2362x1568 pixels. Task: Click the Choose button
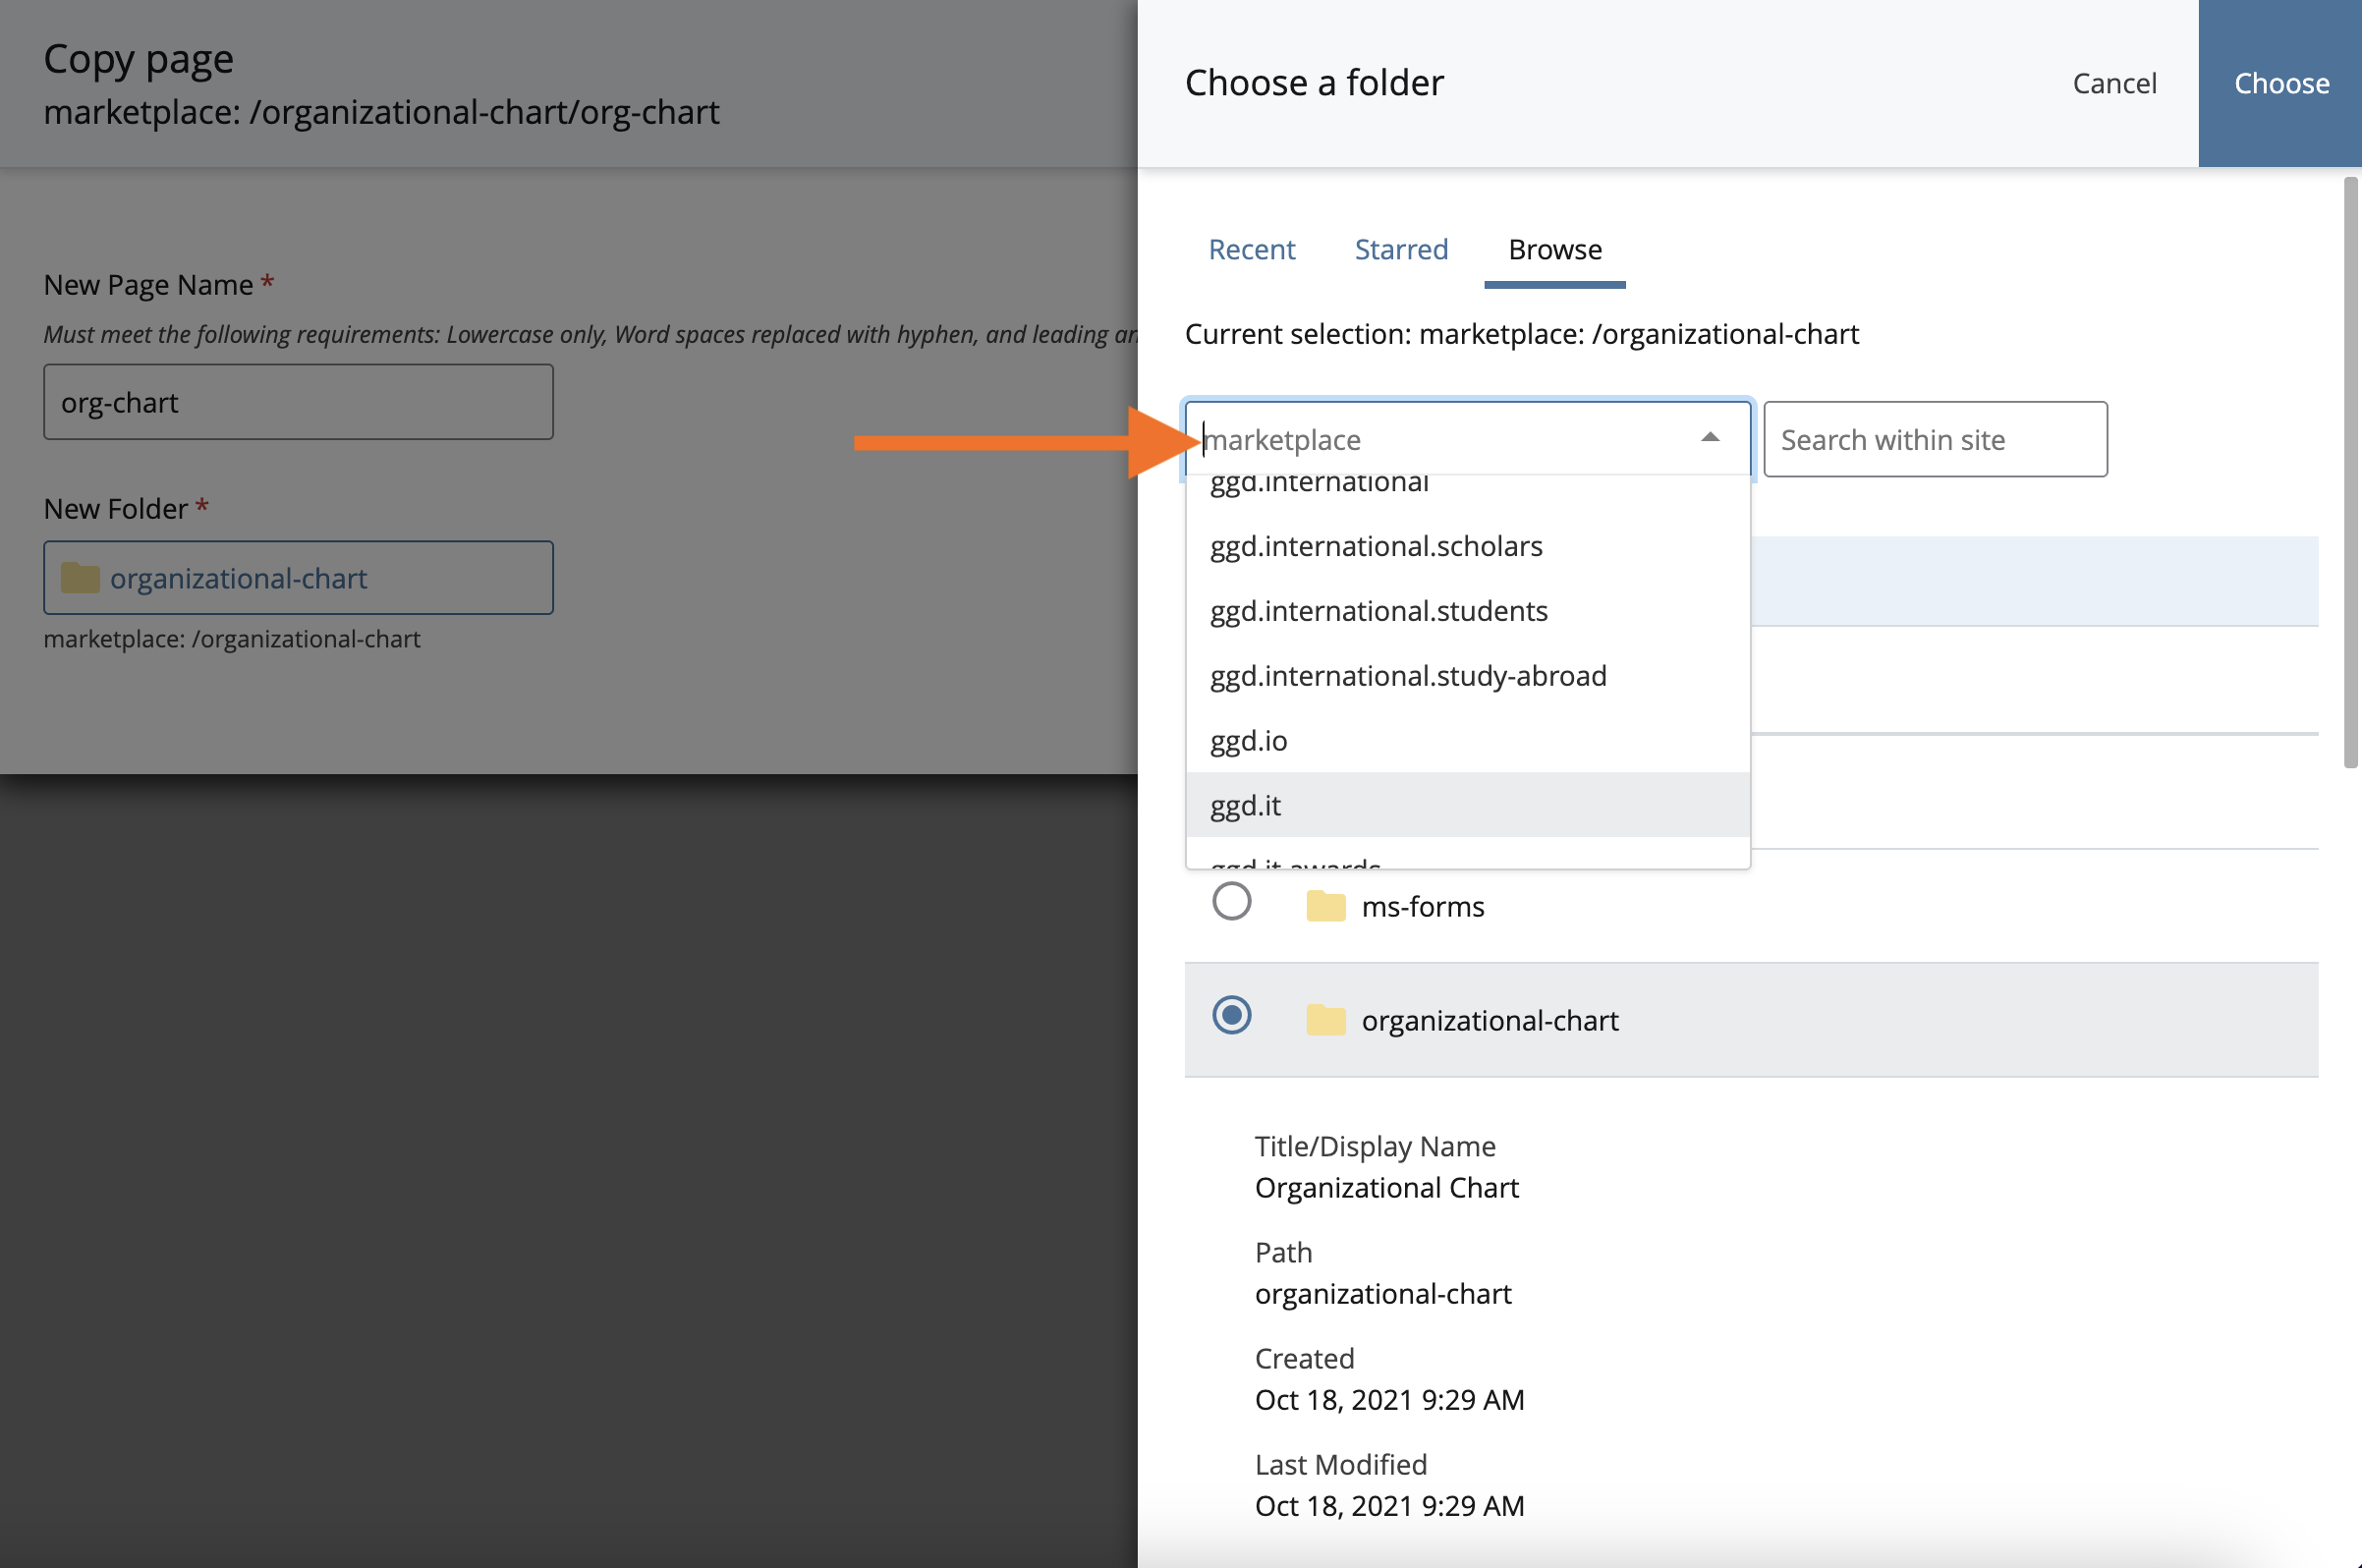coord(2280,83)
